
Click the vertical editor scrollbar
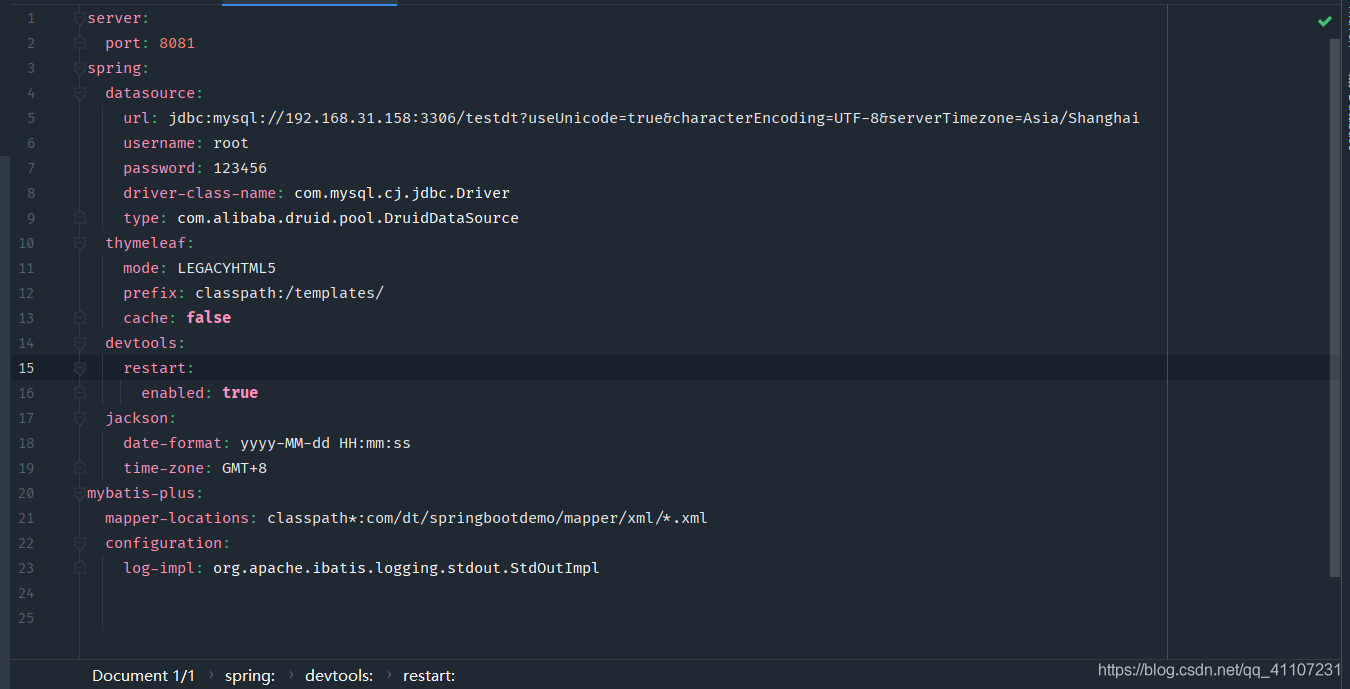pos(1335,300)
